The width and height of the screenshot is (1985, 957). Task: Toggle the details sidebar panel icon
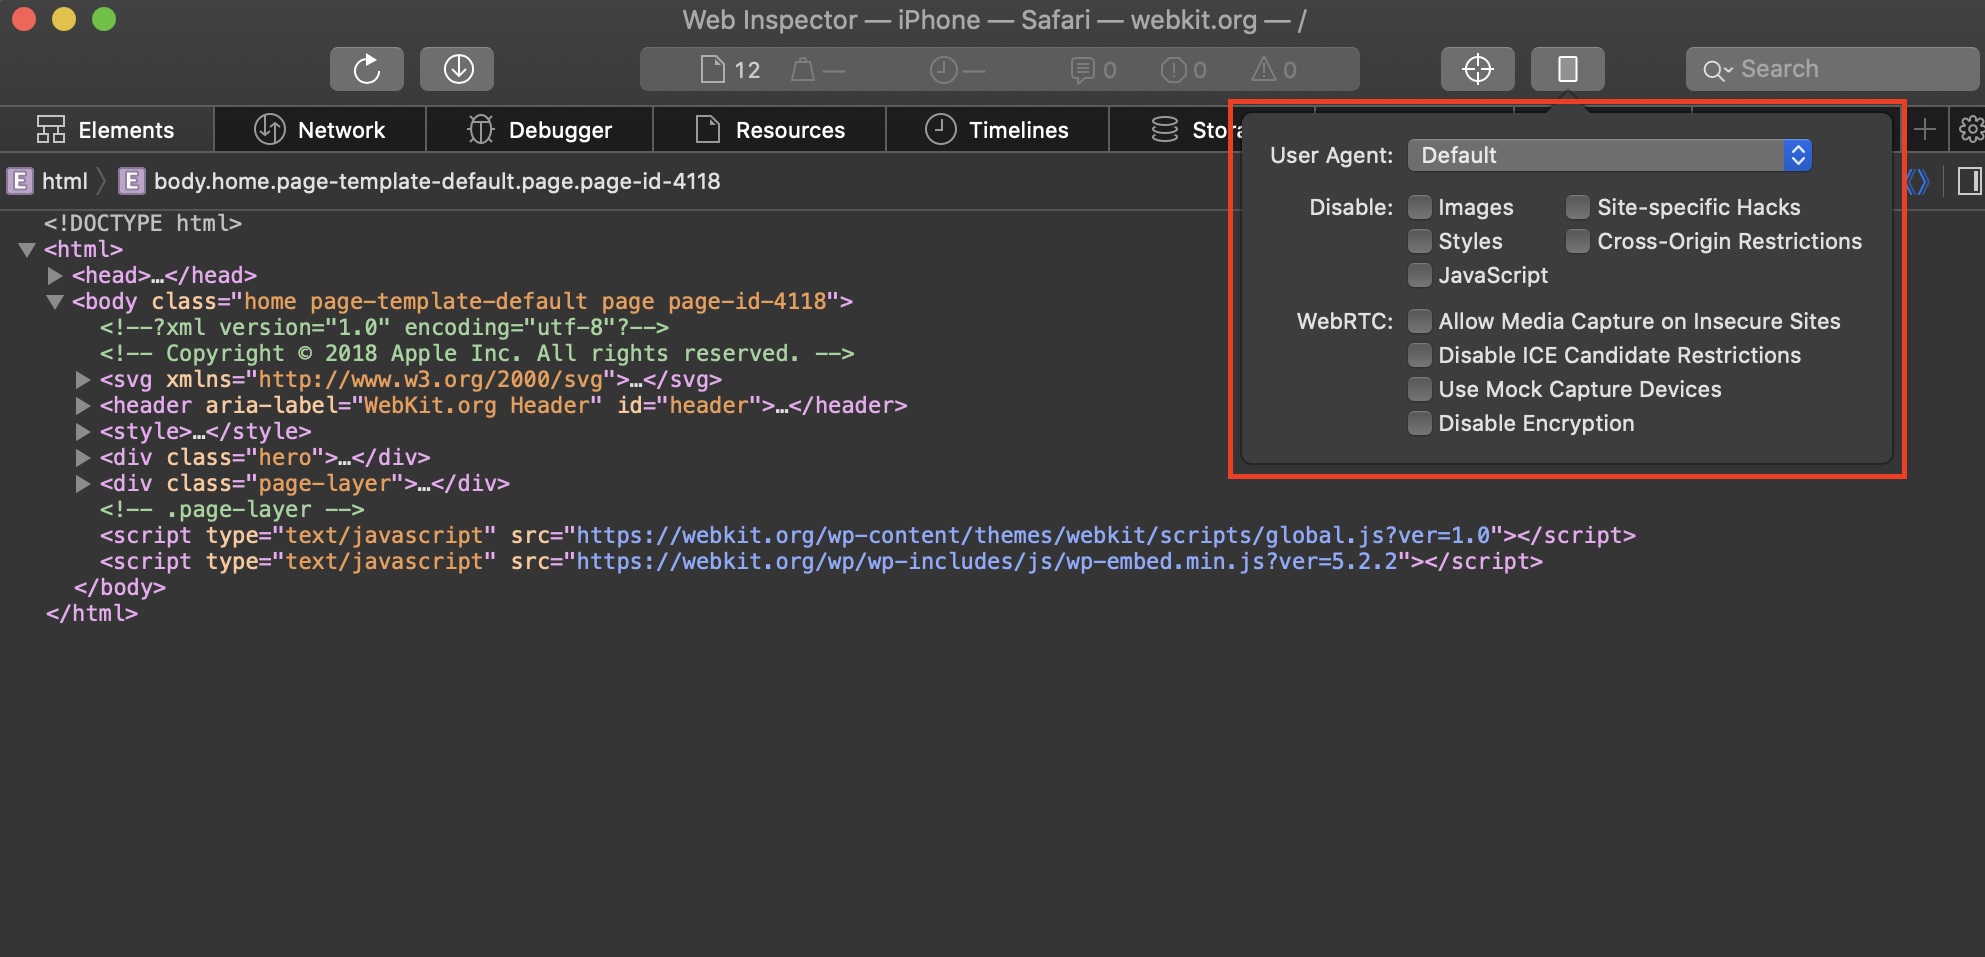(1969, 181)
